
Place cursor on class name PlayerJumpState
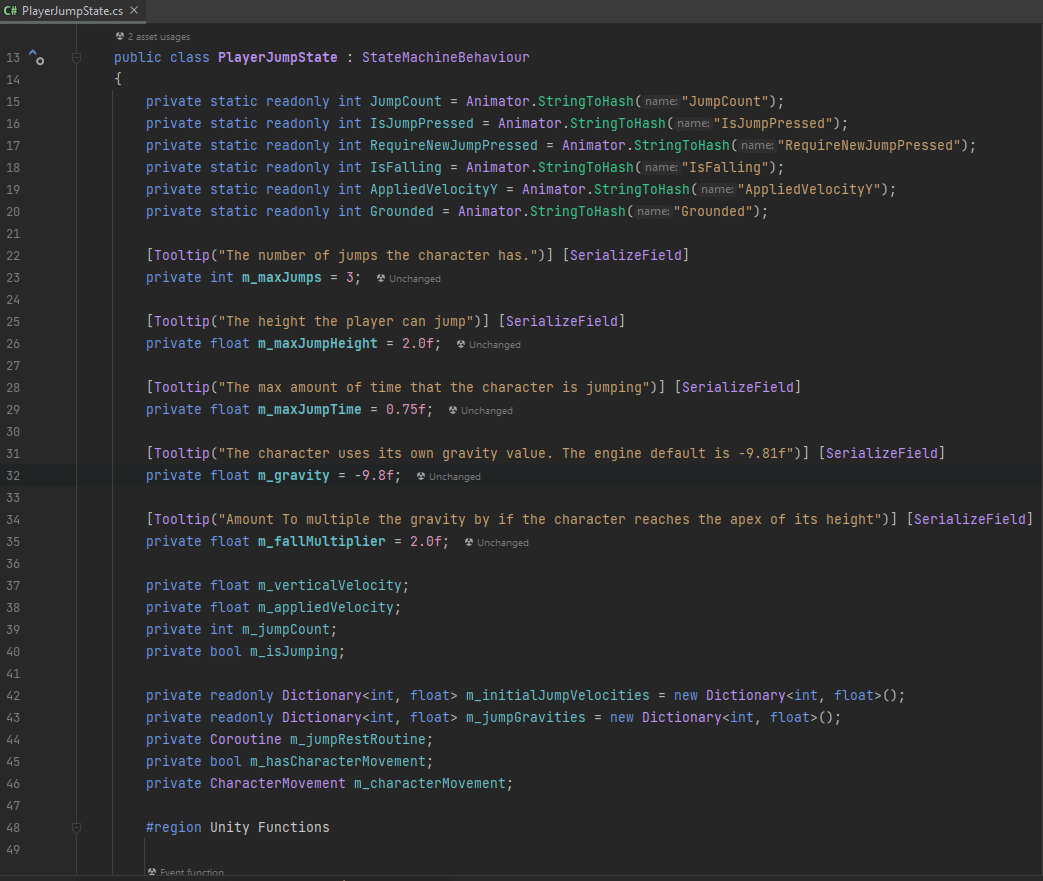277,58
